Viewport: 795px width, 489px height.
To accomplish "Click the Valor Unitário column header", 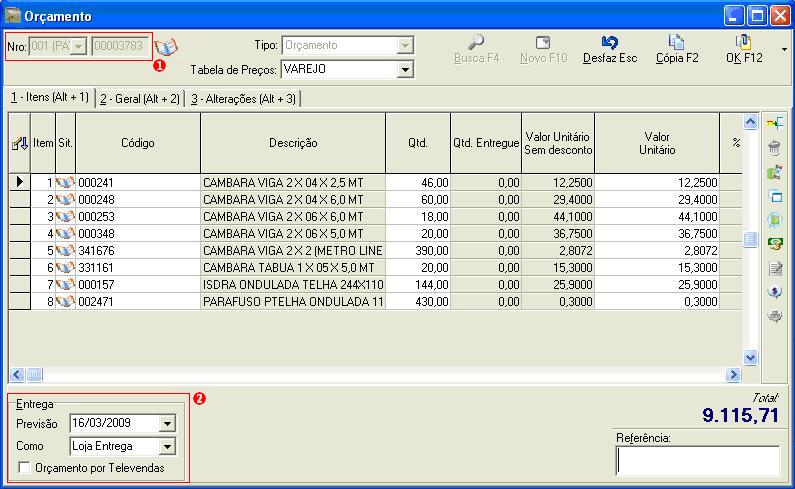I will pyautogui.click(x=657, y=144).
